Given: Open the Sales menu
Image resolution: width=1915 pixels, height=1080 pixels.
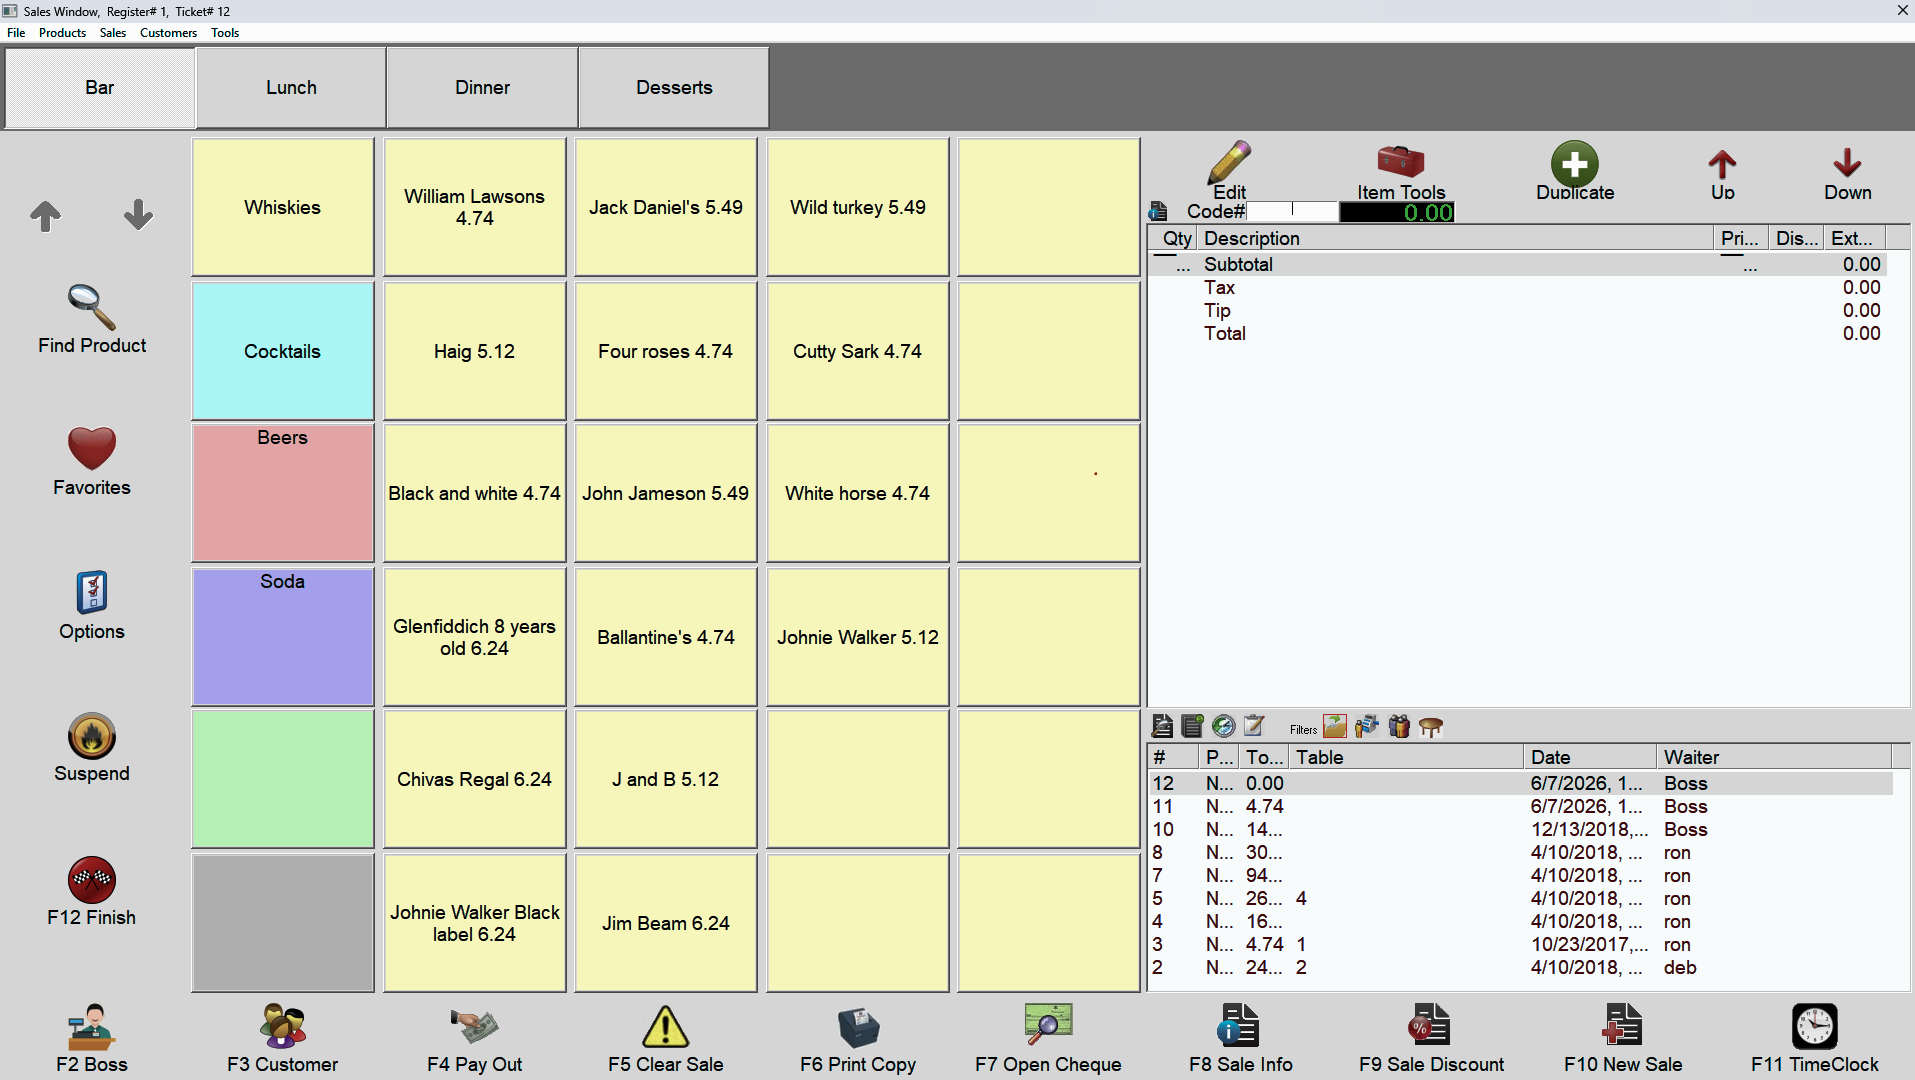Looking at the screenshot, I should click(113, 32).
